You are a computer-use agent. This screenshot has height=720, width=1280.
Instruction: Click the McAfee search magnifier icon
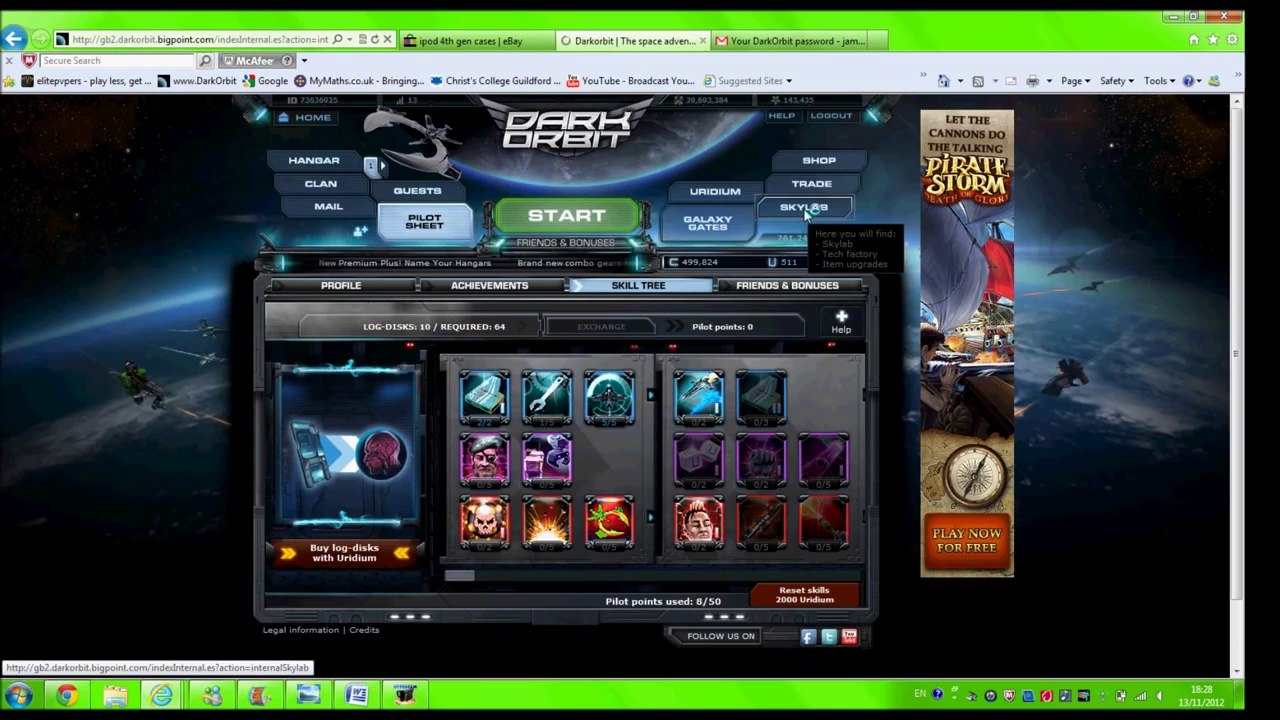(x=206, y=61)
